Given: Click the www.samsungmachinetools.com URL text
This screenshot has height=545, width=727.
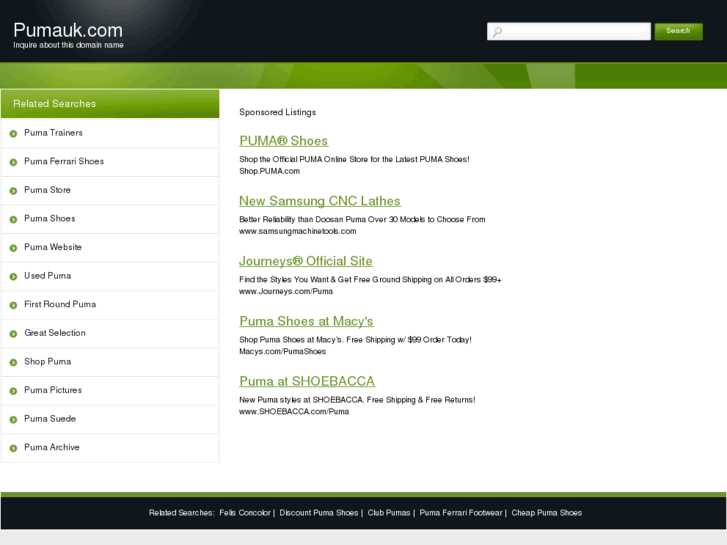Looking at the screenshot, I should tap(298, 231).
